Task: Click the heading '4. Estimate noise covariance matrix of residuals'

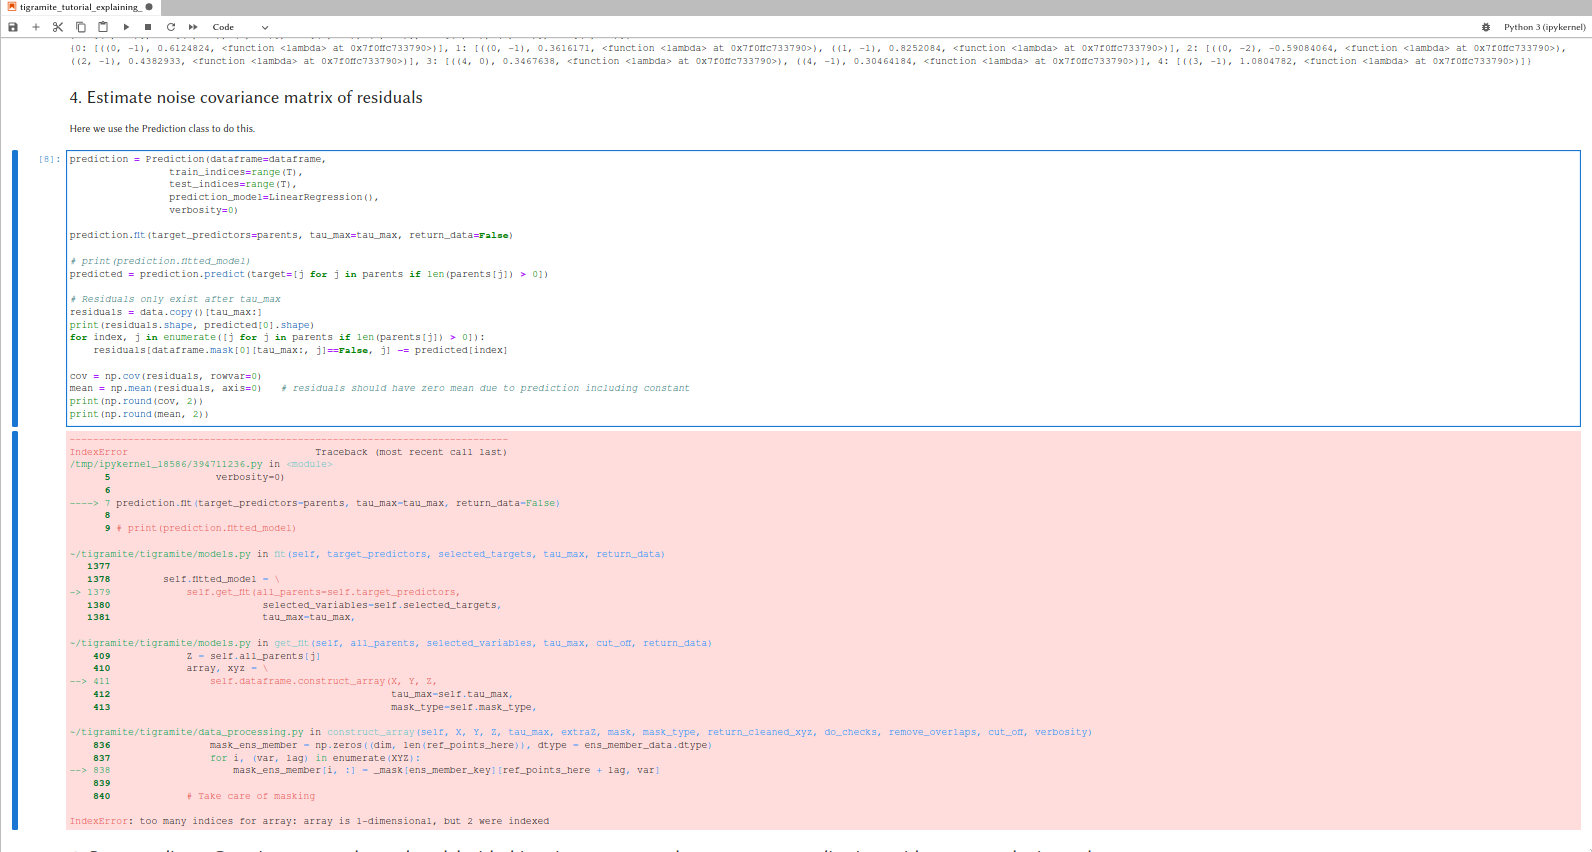Action: click(246, 97)
